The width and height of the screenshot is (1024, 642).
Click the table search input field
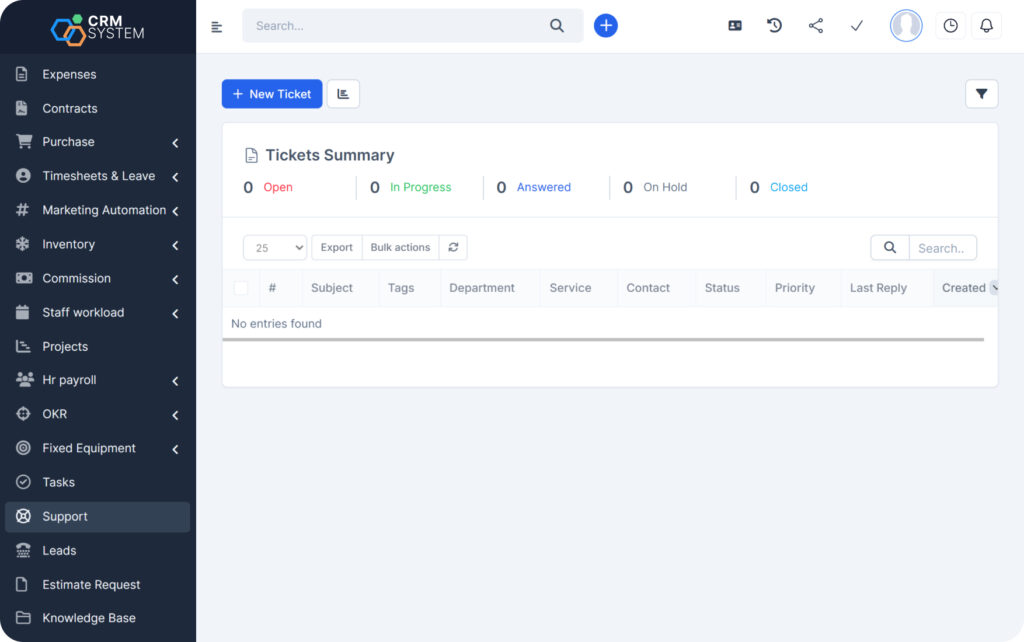[x=942, y=248]
